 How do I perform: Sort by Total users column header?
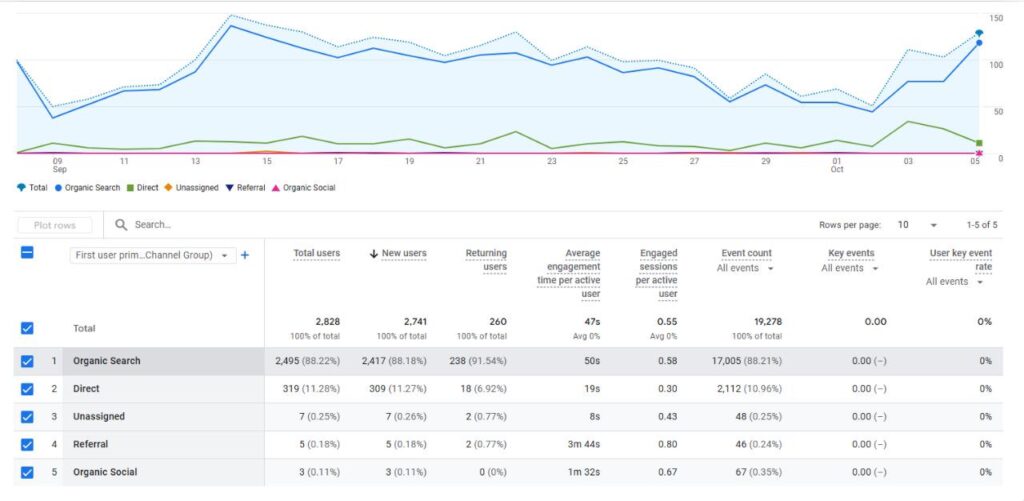[x=316, y=254]
